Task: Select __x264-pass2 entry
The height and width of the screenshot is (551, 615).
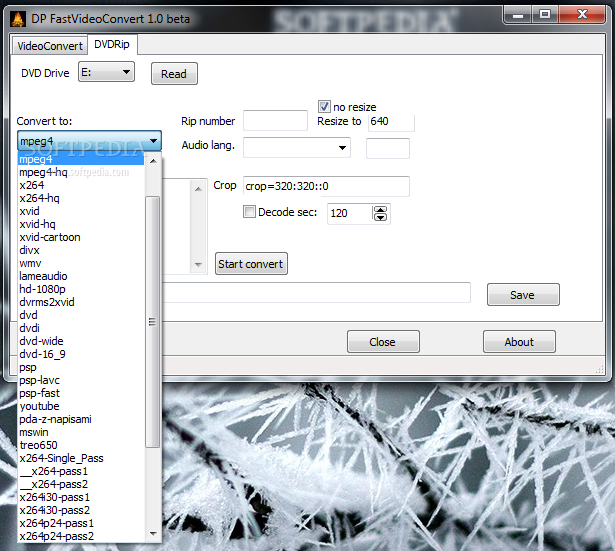Action: click(81, 484)
